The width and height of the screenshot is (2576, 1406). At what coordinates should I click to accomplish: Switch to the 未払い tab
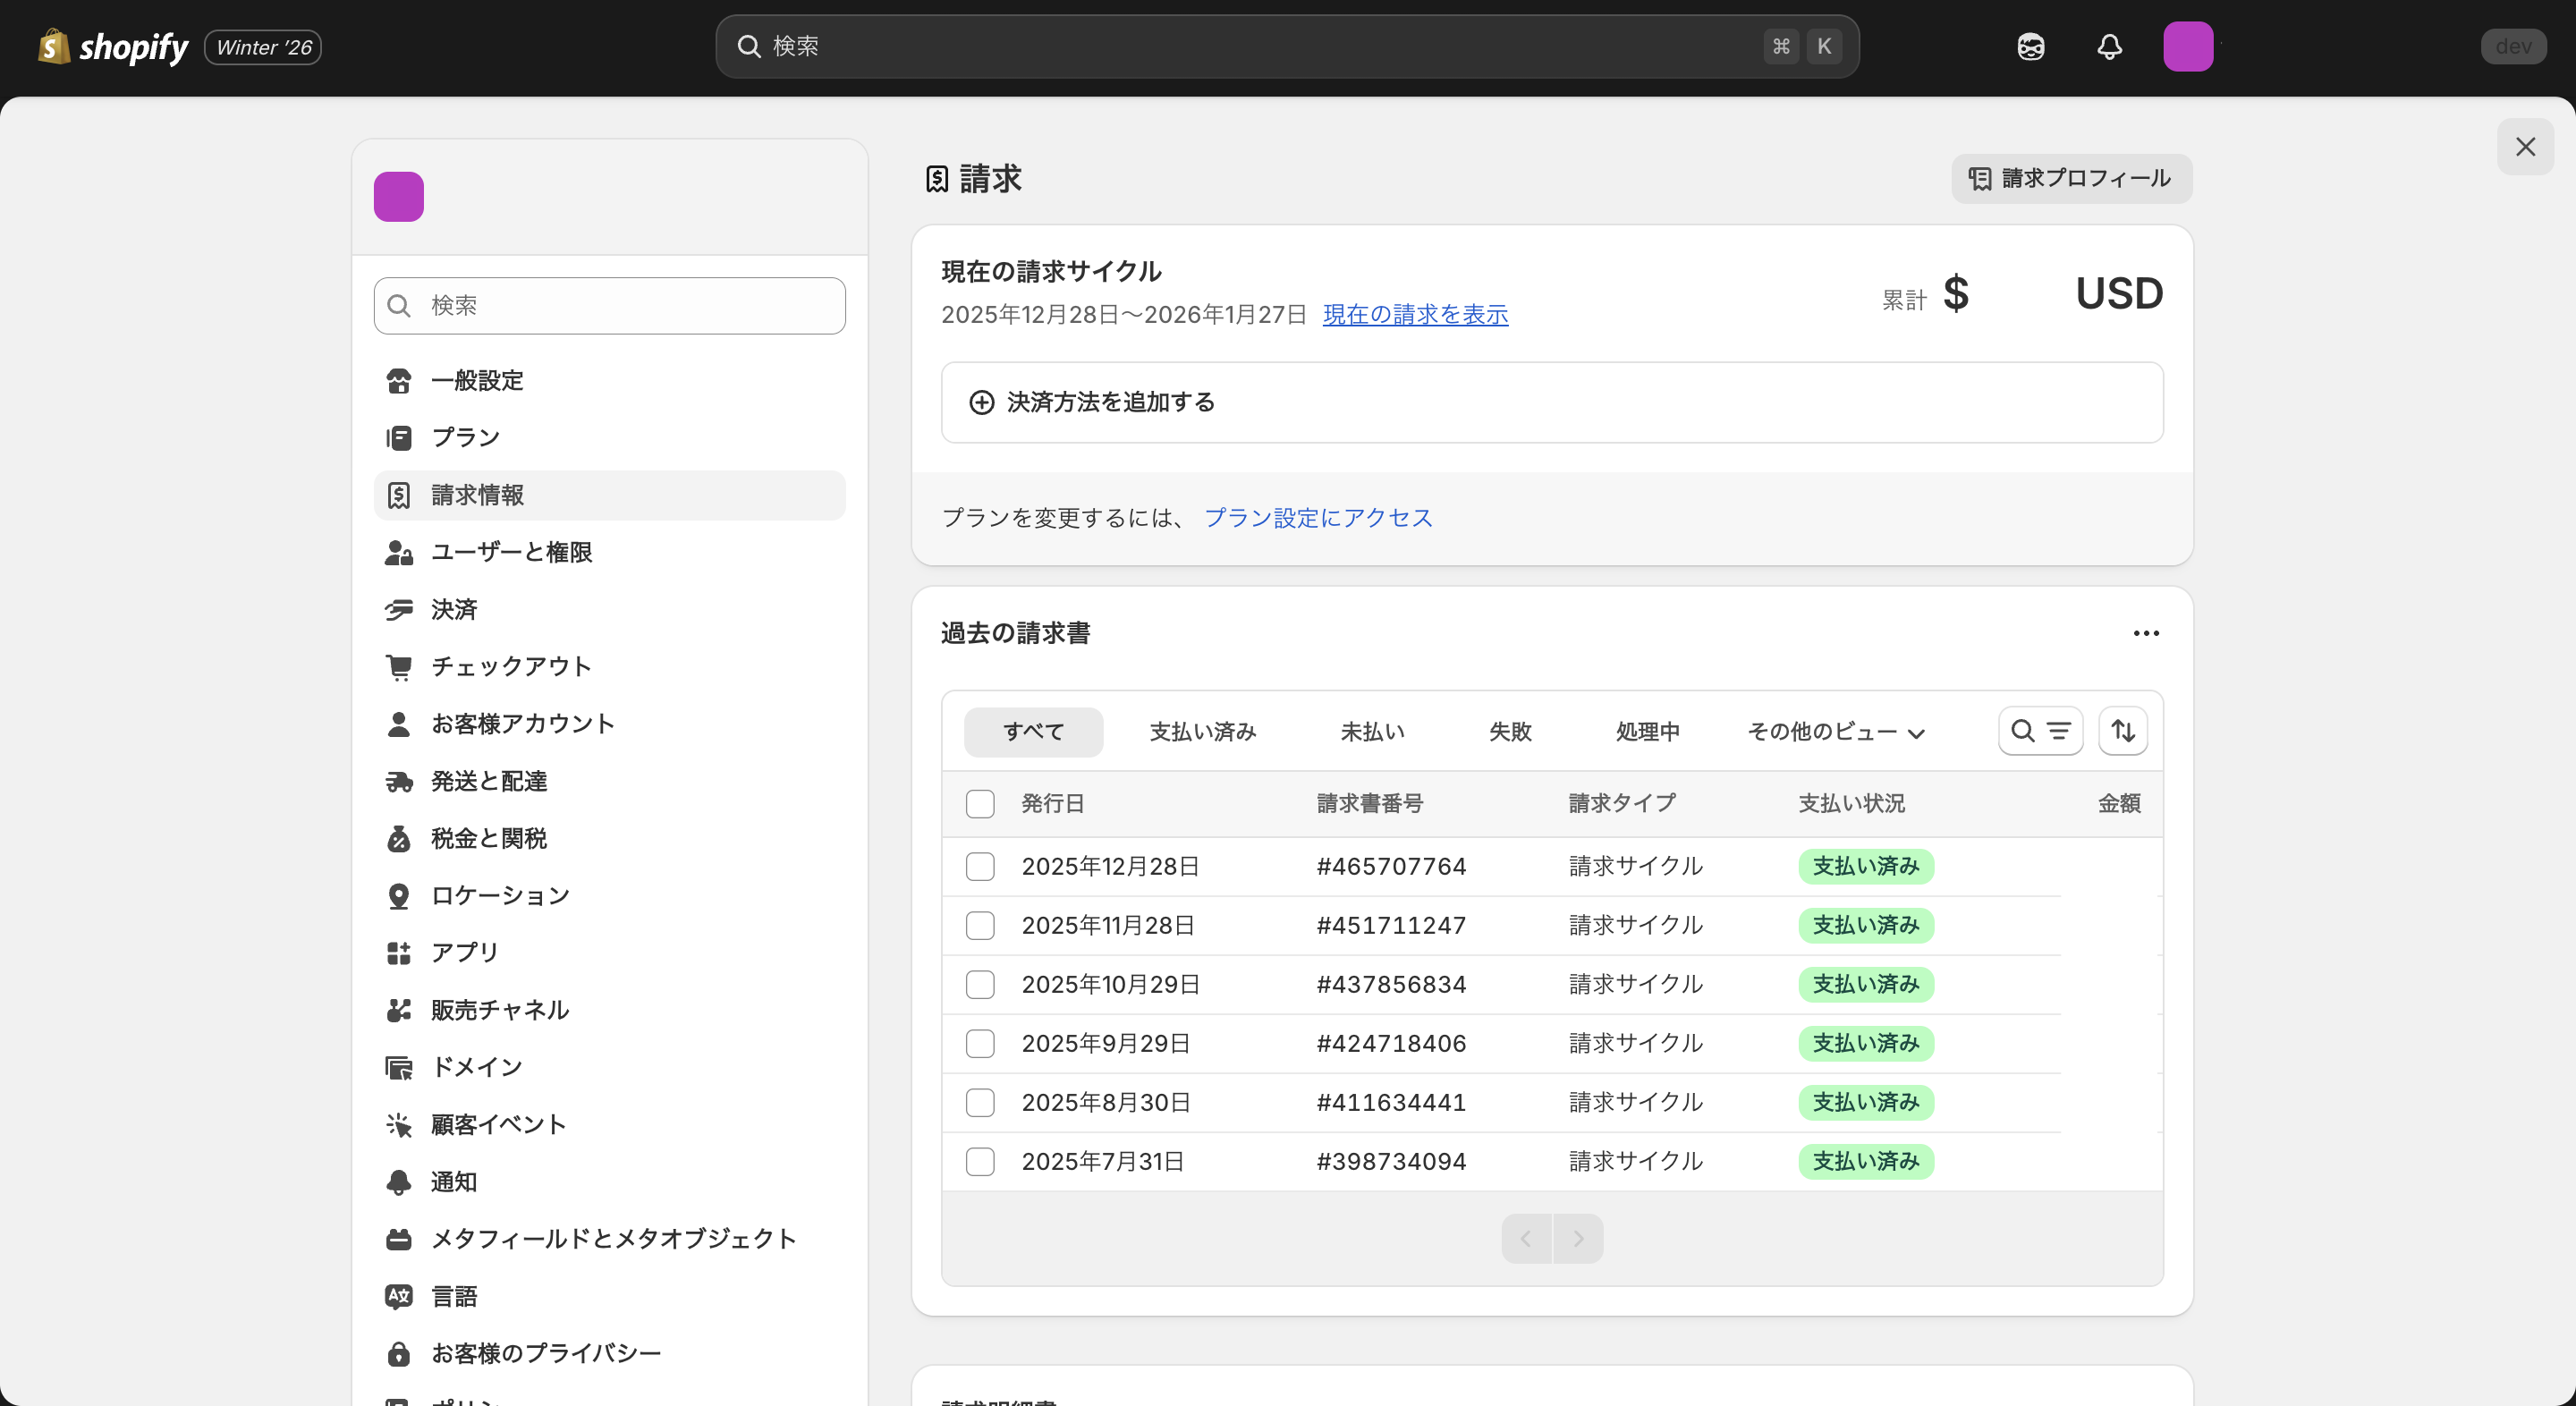coord(1372,731)
